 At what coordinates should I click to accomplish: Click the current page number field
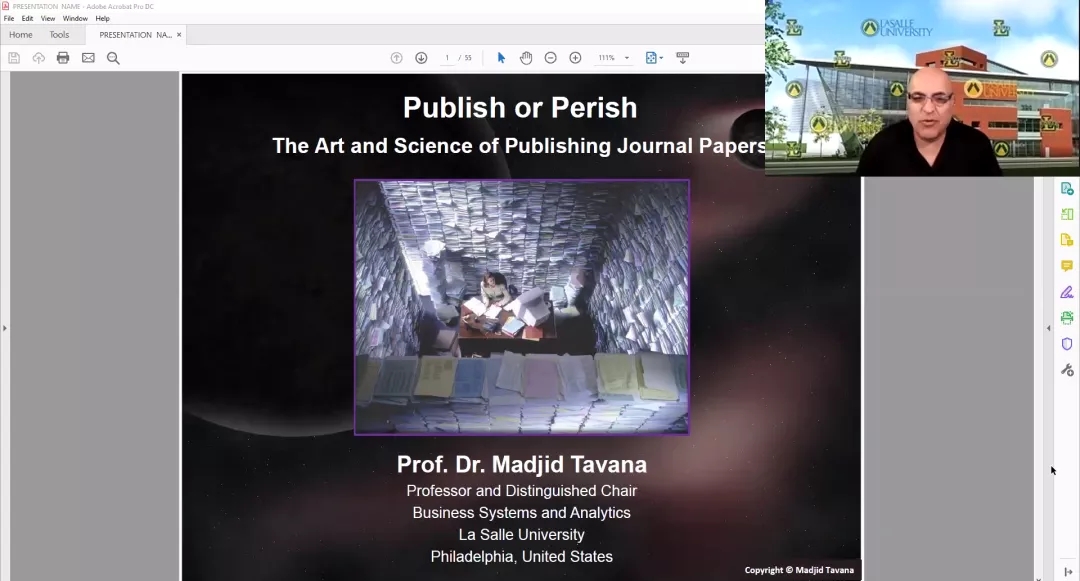(447, 58)
